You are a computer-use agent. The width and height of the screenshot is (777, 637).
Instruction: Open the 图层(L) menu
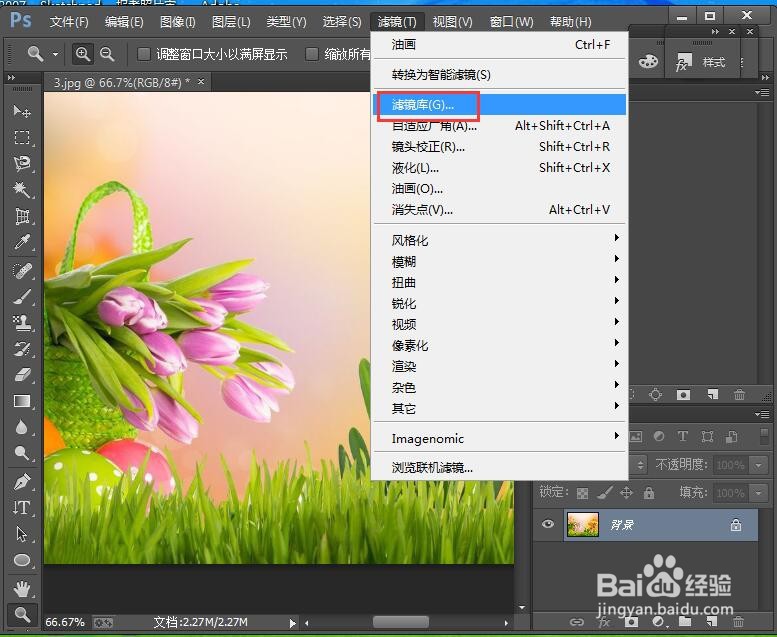231,22
